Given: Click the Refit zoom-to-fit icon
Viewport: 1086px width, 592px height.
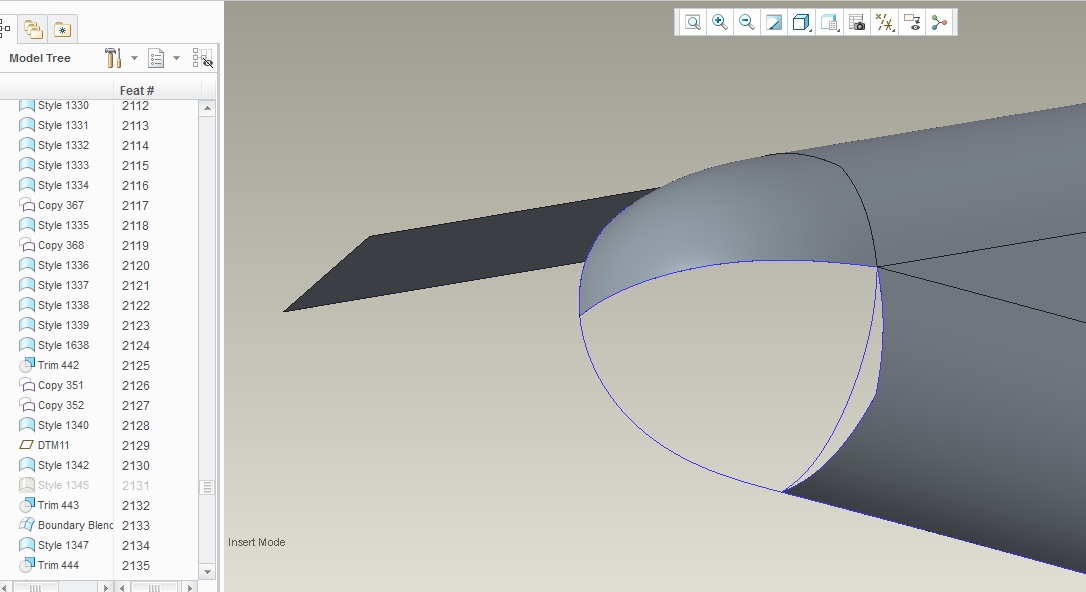Looking at the screenshot, I should click(693, 23).
